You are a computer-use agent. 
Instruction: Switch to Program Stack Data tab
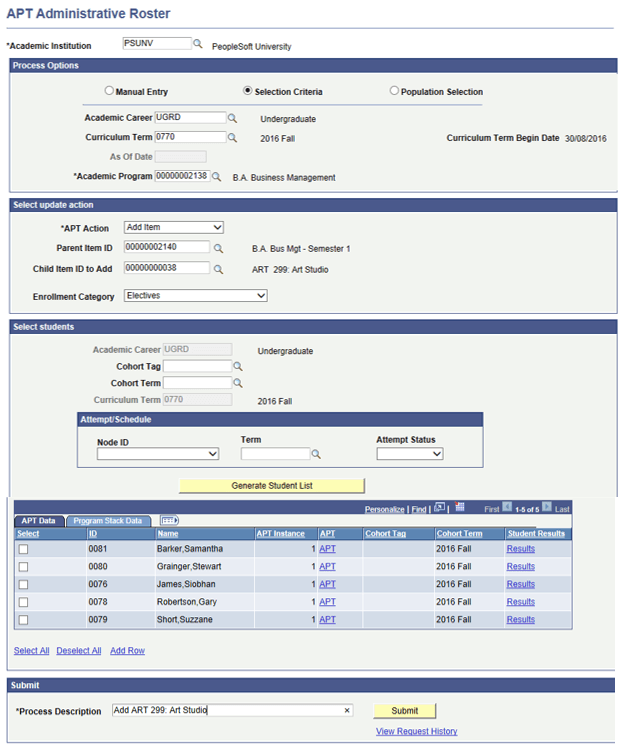108,521
